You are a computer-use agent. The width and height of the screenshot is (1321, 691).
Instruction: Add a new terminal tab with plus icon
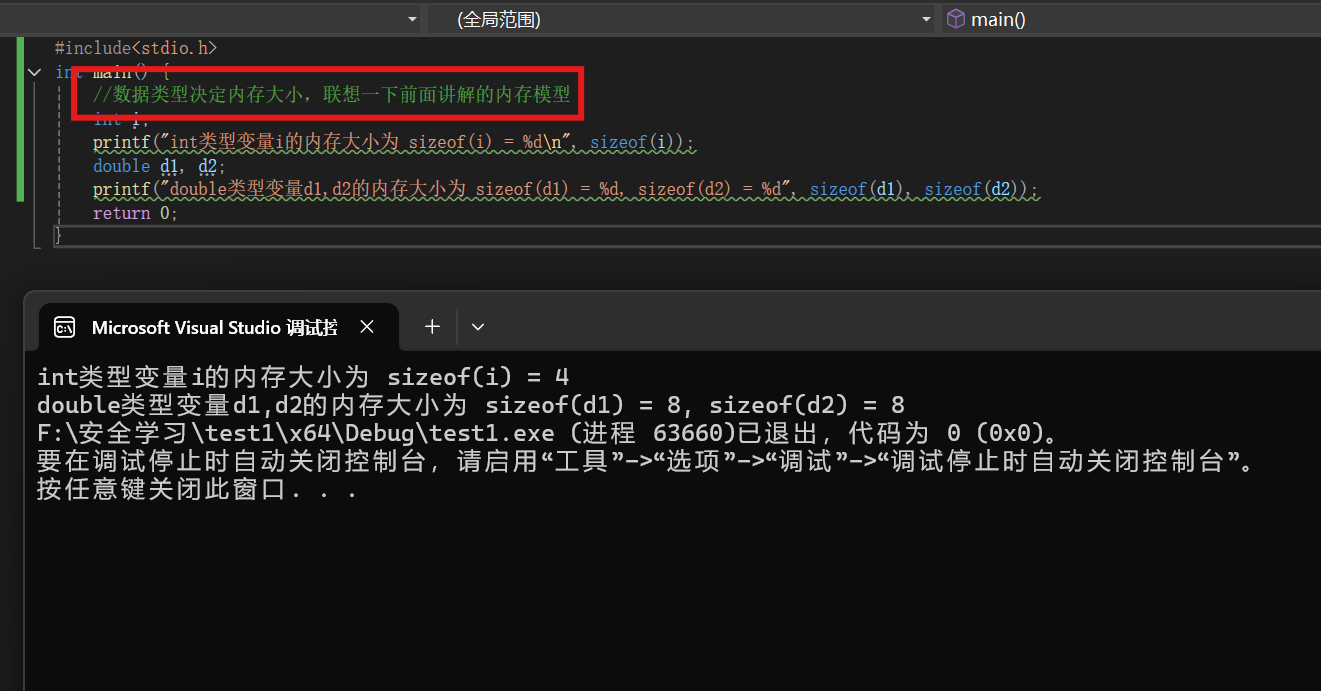432,327
